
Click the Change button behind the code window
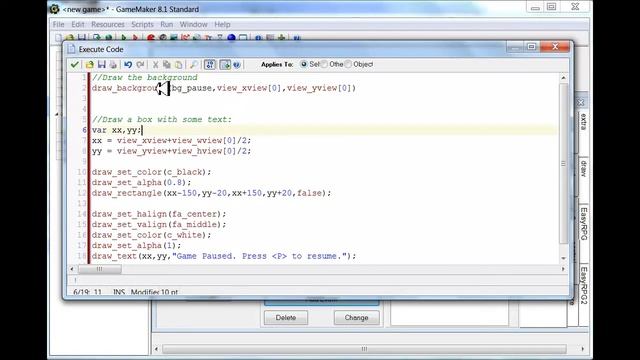[x=356, y=318]
